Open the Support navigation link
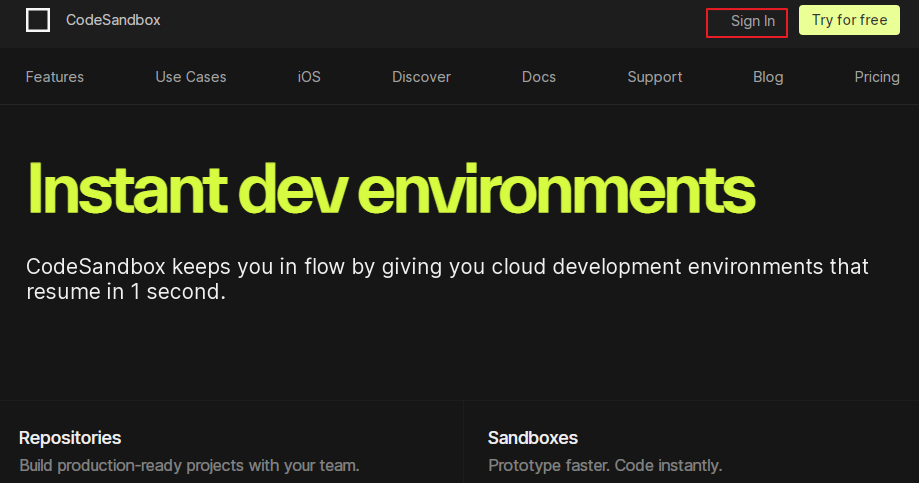The image size is (919, 483). (655, 77)
